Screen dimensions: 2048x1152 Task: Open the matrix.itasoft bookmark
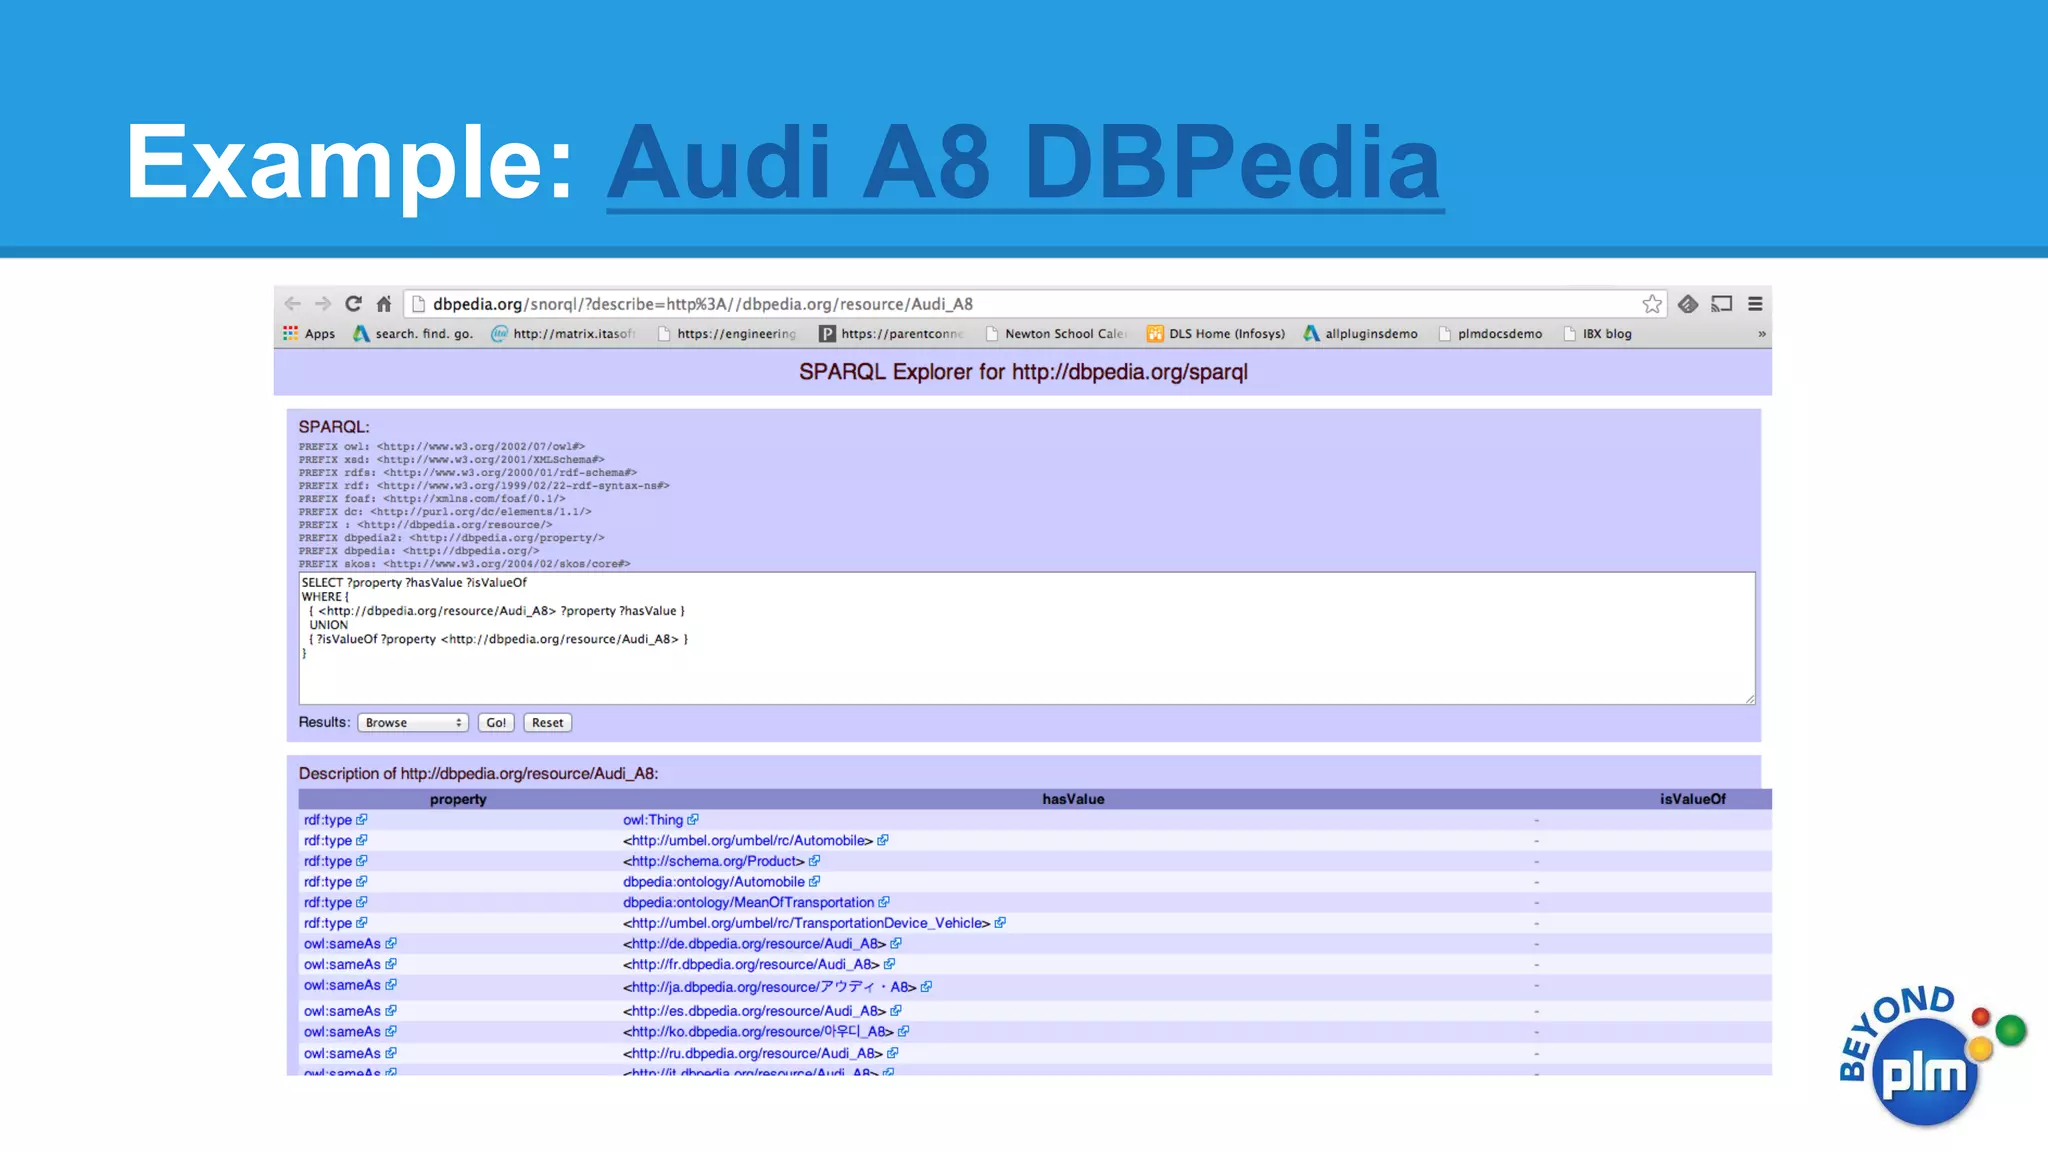(x=563, y=334)
